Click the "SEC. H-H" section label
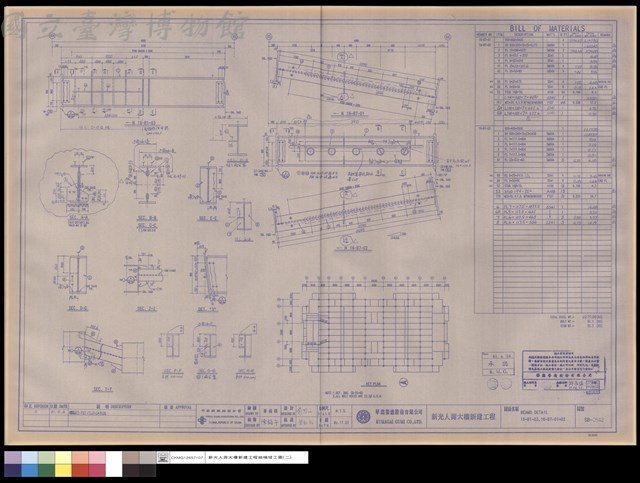This screenshot has height=483, width=640. (245, 372)
